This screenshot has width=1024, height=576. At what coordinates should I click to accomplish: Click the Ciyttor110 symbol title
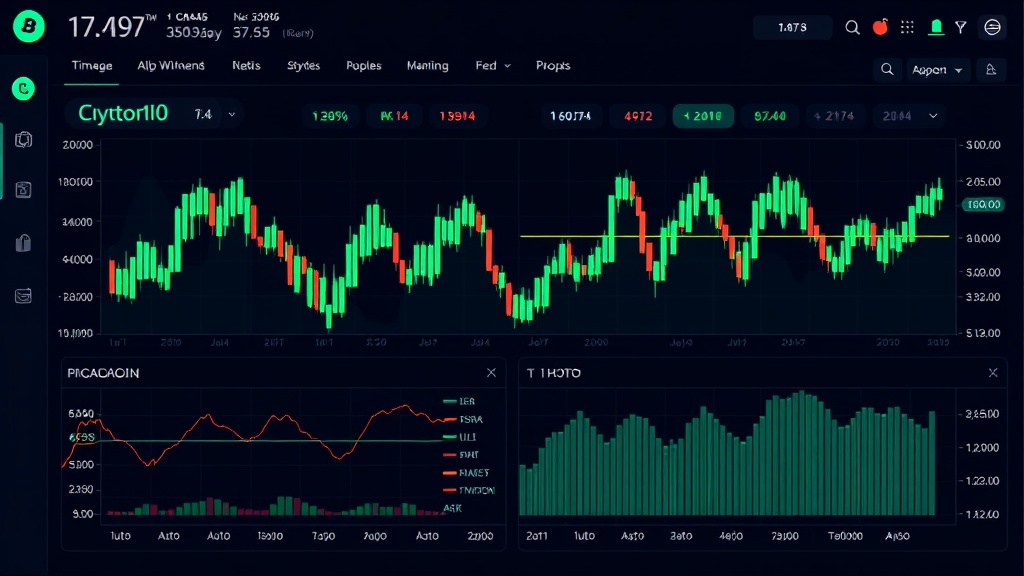click(123, 113)
